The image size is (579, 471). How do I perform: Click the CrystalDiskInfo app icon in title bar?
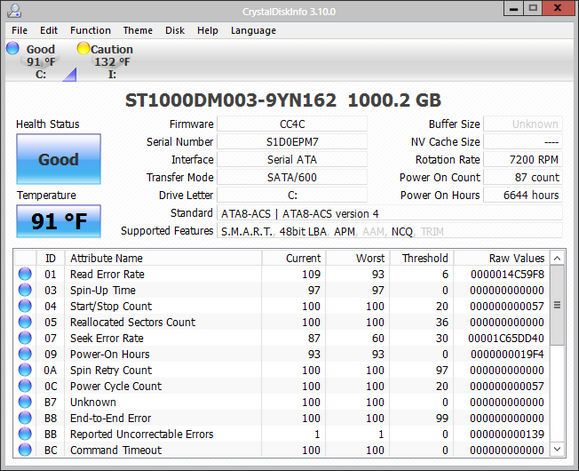[x=14, y=10]
